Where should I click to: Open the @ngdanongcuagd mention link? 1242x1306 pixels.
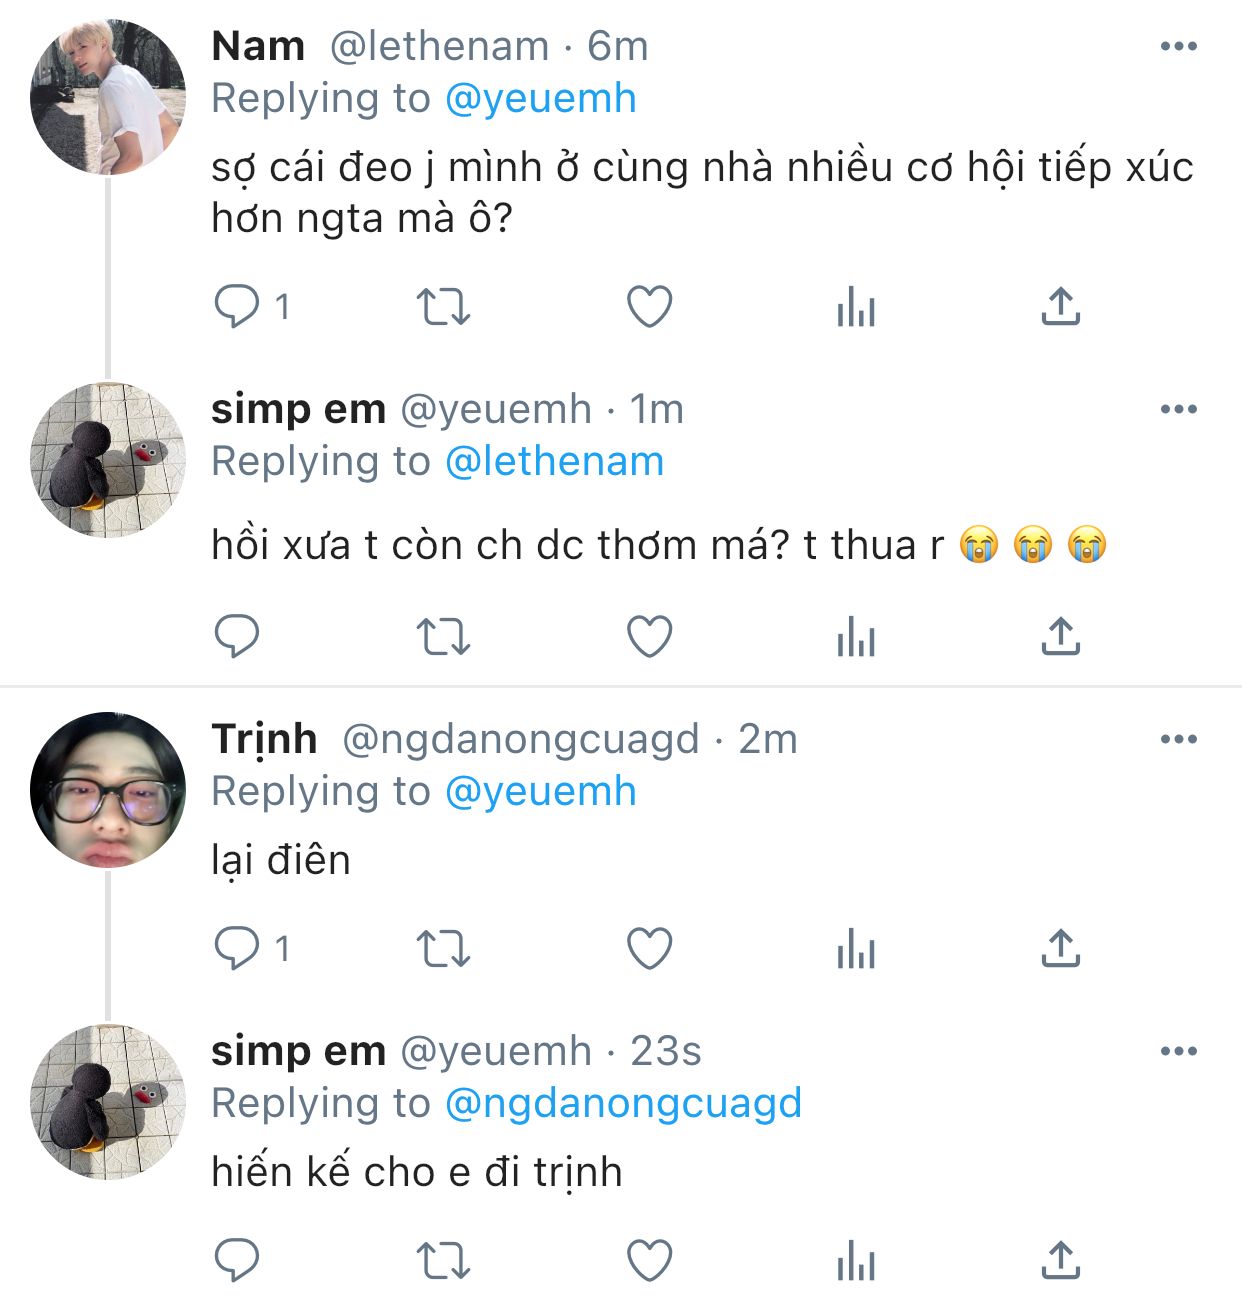(x=622, y=1103)
